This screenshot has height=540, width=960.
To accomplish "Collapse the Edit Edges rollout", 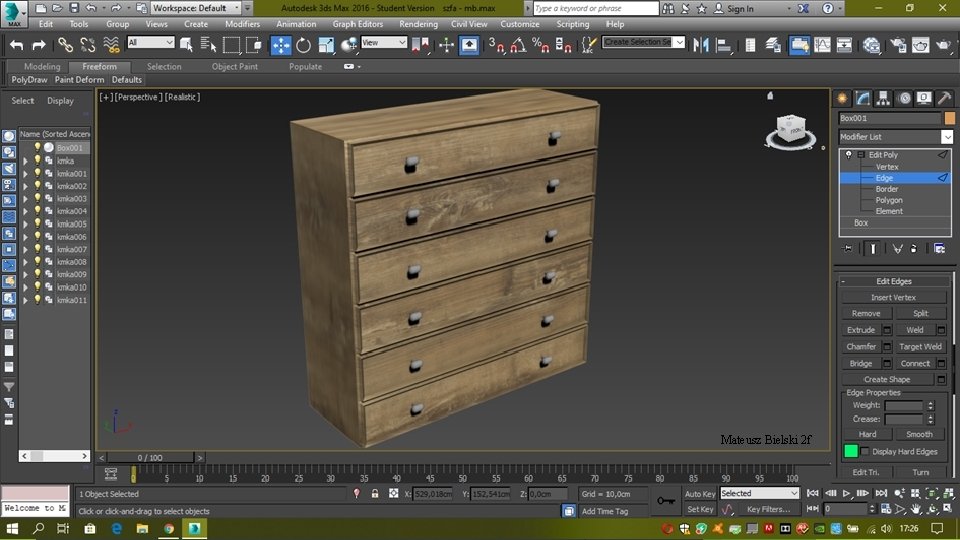I will [844, 281].
